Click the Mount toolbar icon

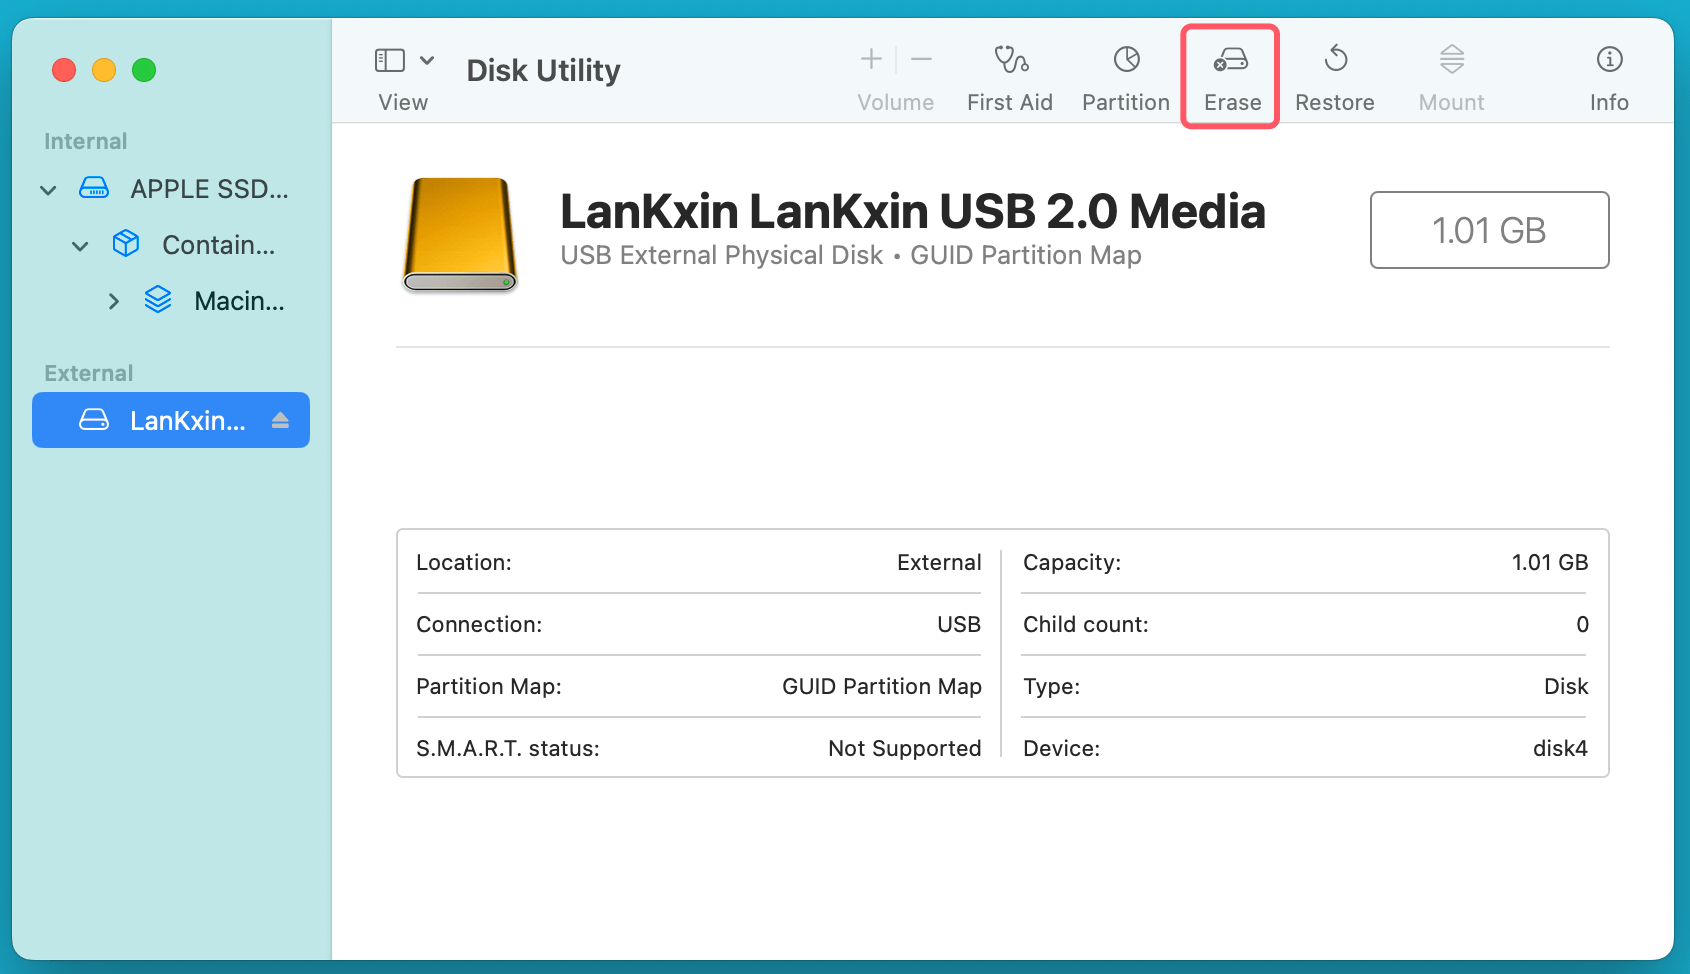tap(1451, 60)
